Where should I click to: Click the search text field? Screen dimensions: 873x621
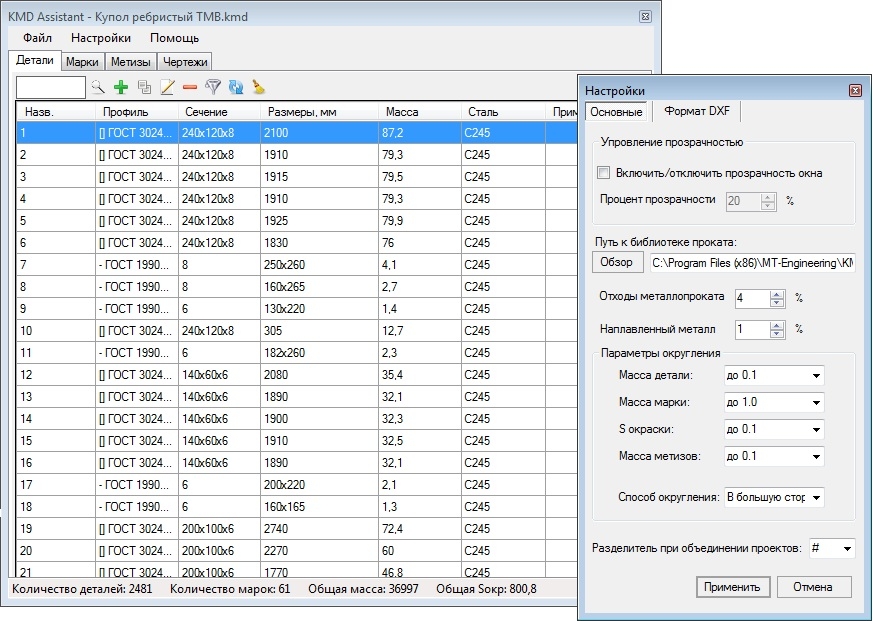51,87
